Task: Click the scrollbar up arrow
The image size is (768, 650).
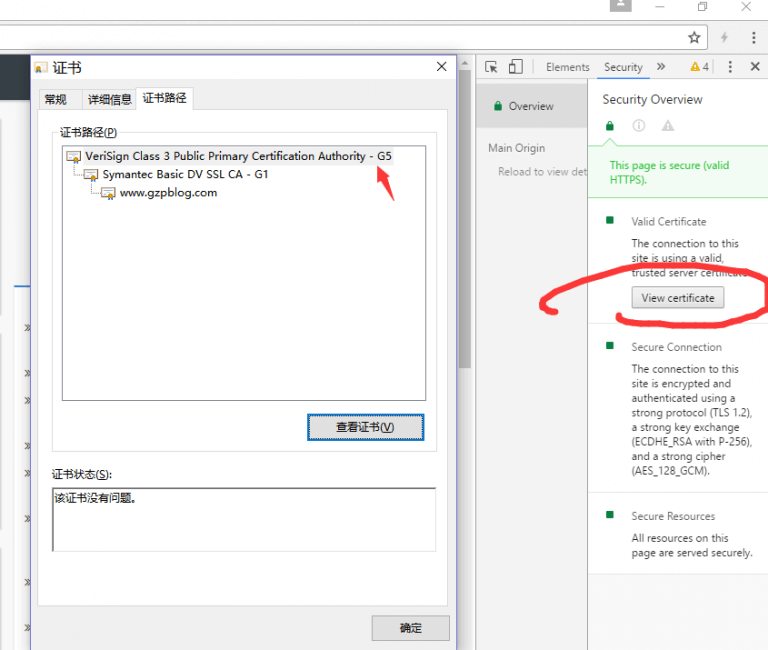Action: click(x=465, y=63)
